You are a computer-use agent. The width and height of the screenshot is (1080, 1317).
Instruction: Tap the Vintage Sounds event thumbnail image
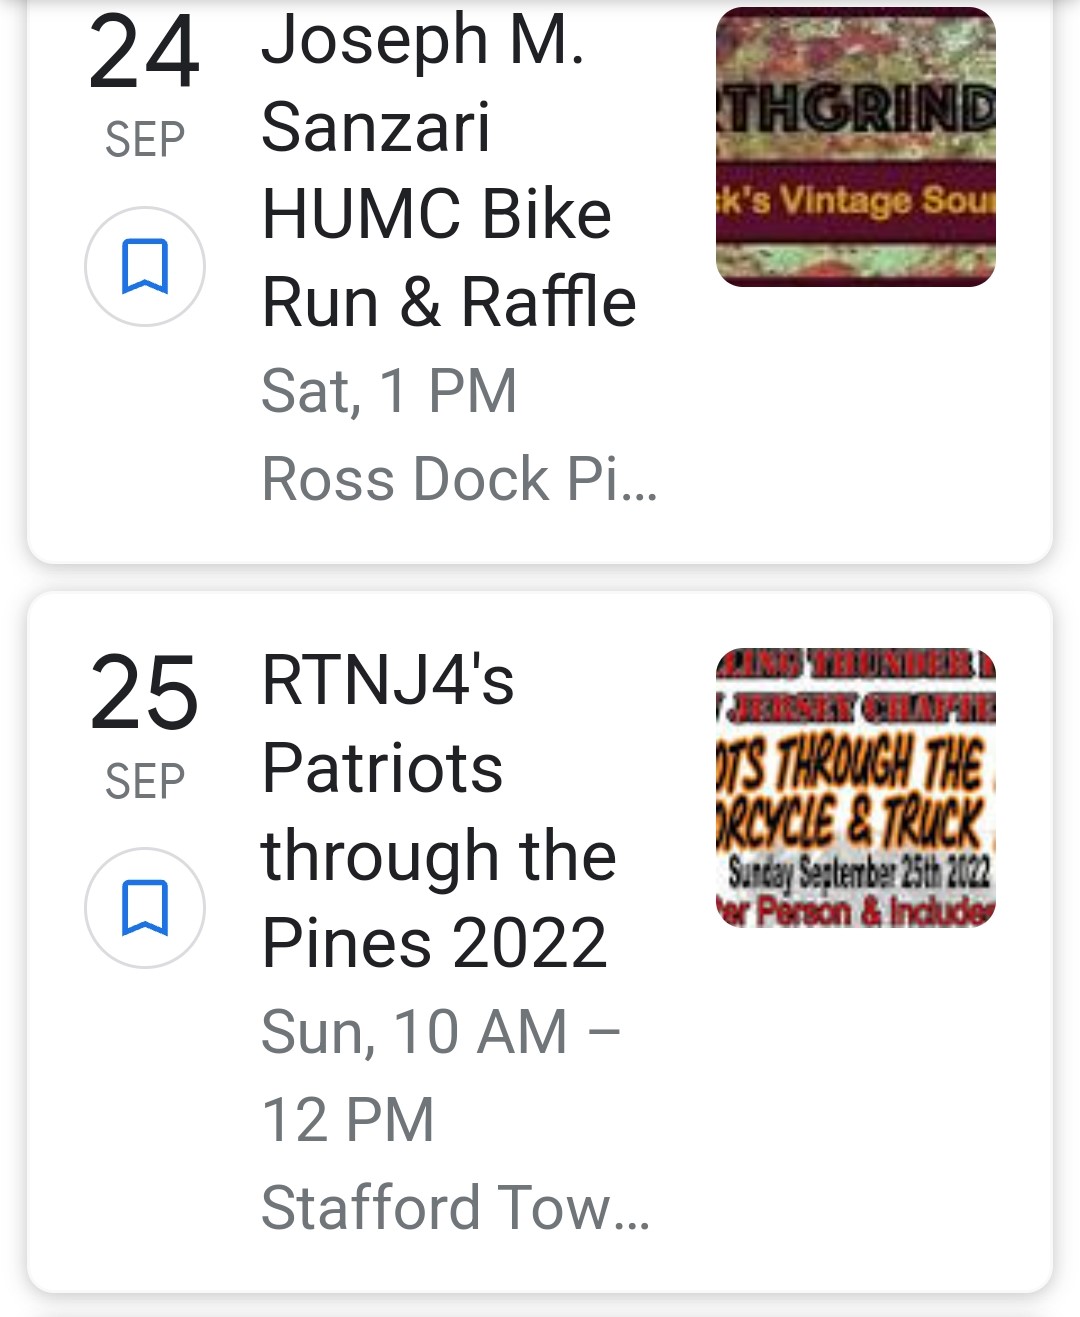[x=855, y=147]
